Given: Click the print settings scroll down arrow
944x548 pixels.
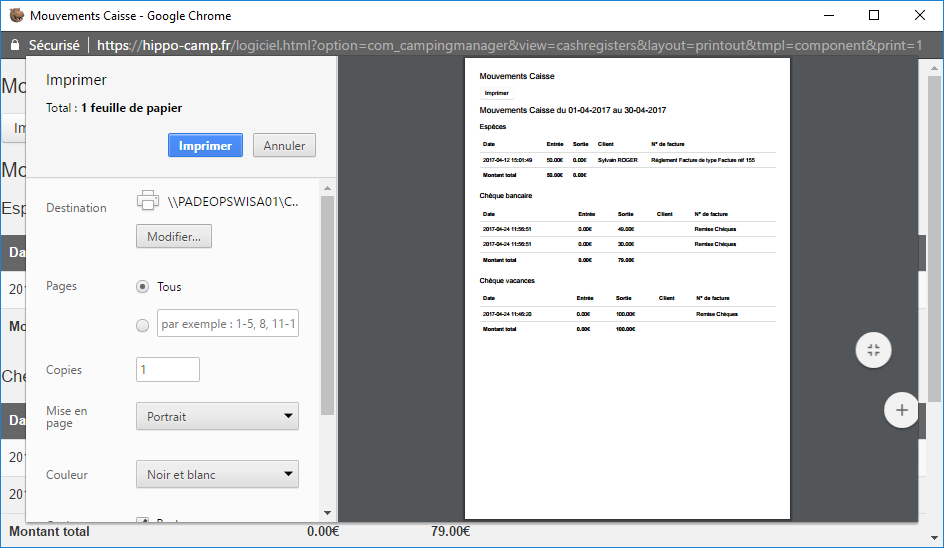Looking at the screenshot, I should click(327, 513).
